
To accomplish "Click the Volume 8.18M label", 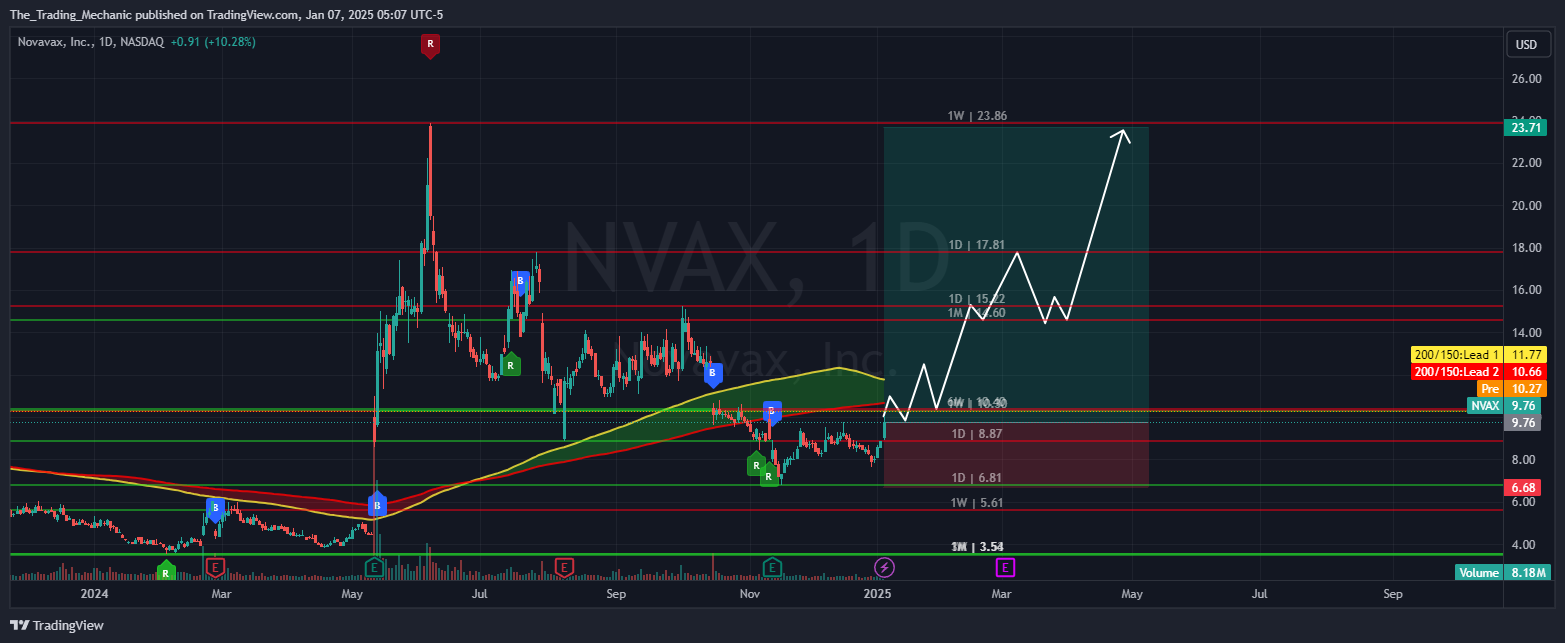I will [x=1501, y=572].
